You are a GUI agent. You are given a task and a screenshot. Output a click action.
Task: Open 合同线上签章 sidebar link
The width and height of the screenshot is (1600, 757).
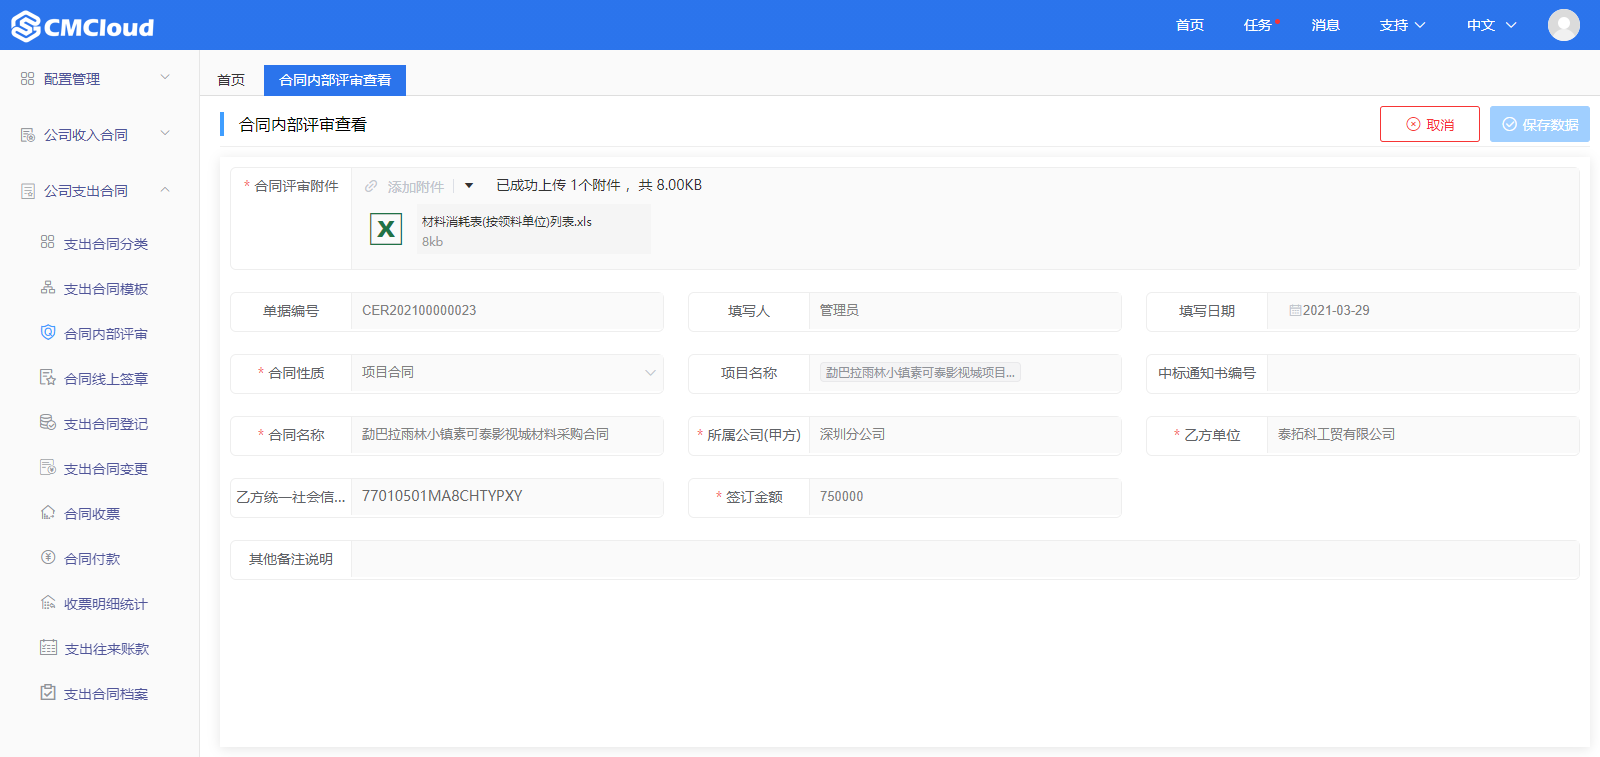point(106,379)
